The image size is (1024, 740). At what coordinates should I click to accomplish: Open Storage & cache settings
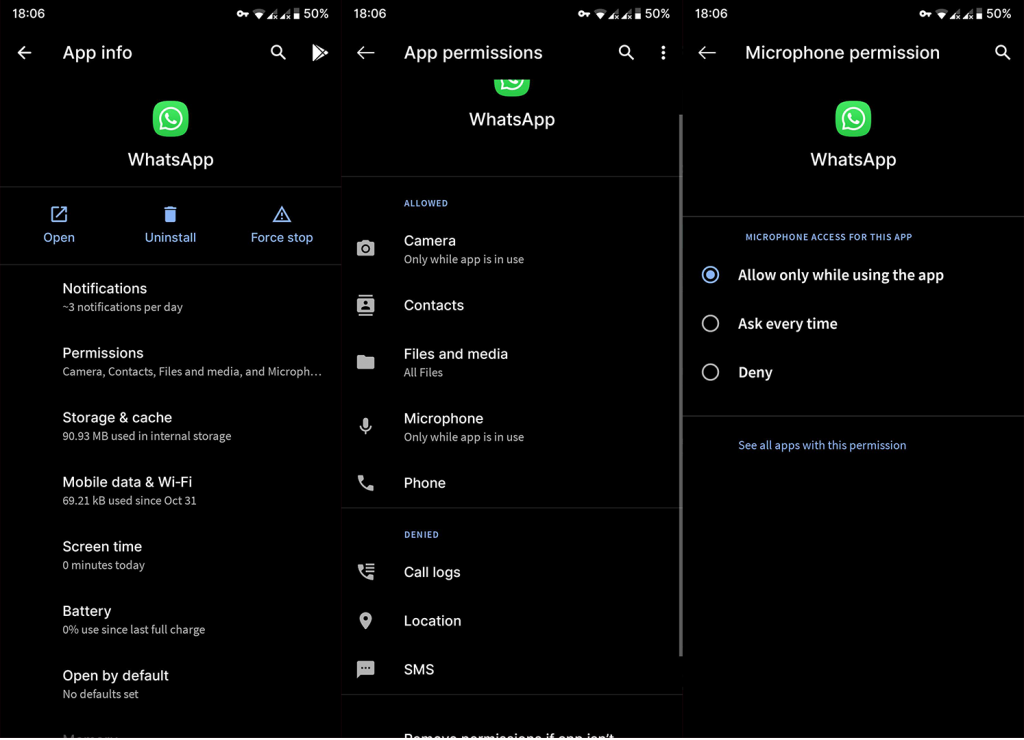coord(170,426)
